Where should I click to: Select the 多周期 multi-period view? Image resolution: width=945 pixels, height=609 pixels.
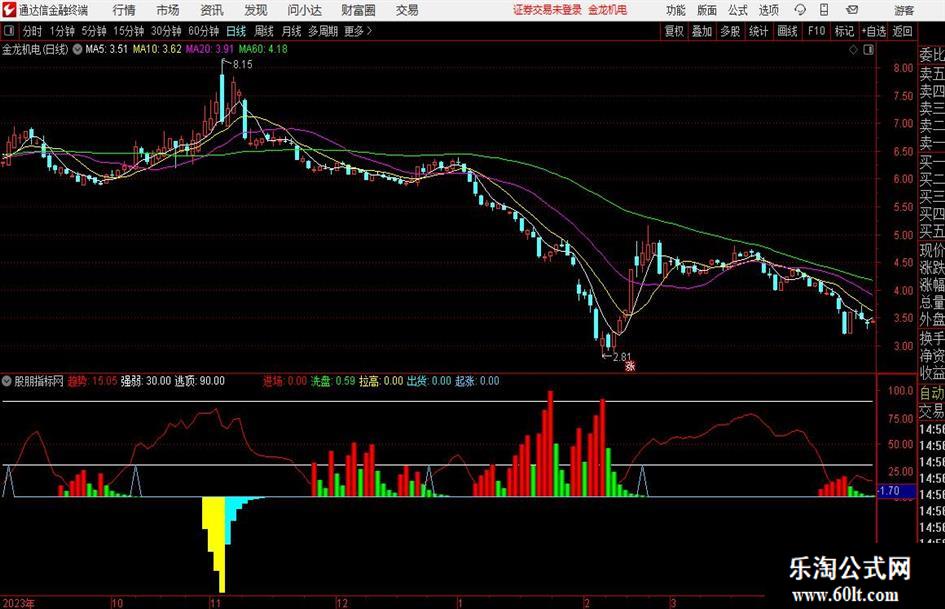point(323,31)
